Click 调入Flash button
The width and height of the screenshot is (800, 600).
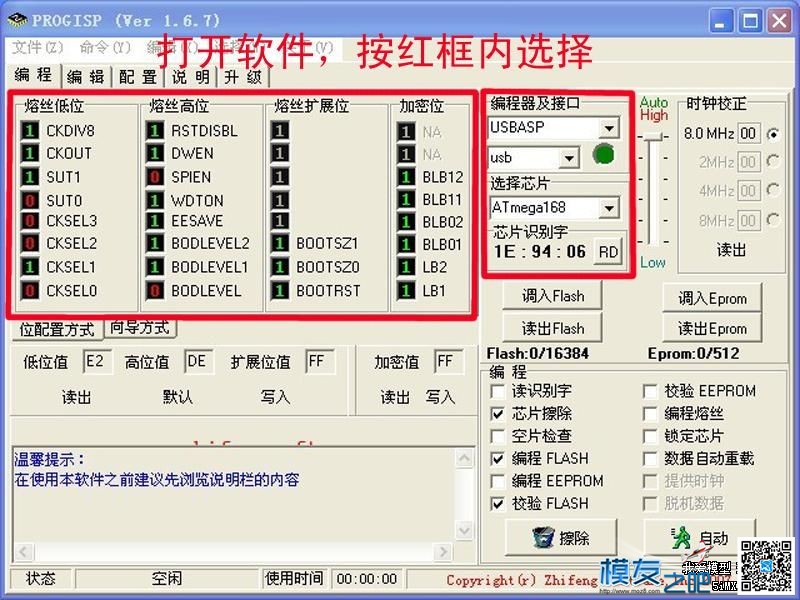point(553,296)
